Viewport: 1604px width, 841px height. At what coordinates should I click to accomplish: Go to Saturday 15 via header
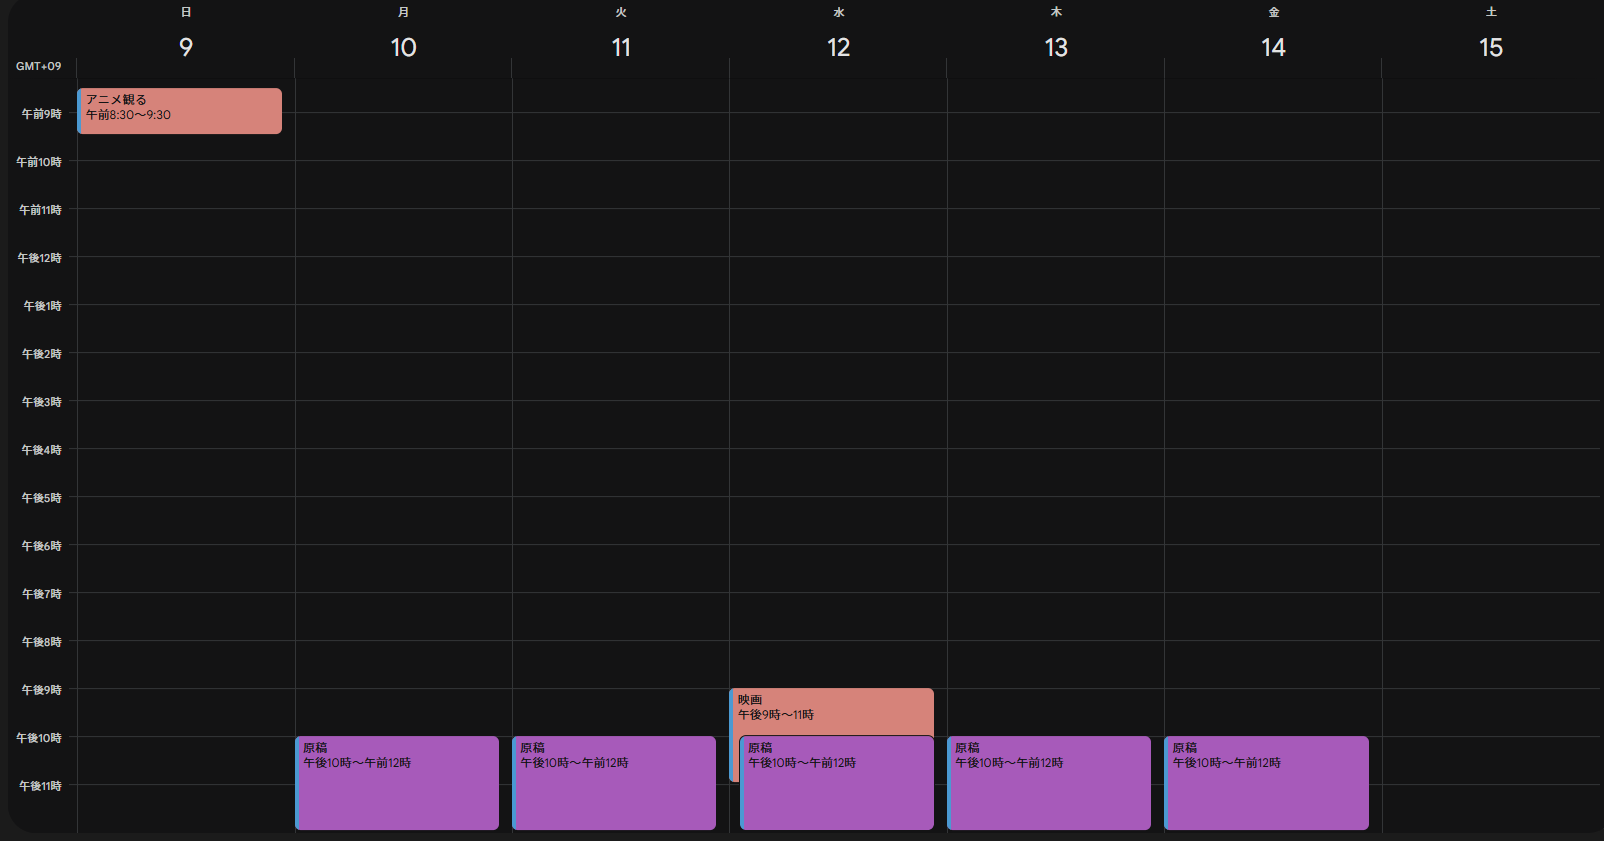(x=1490, y=47)
